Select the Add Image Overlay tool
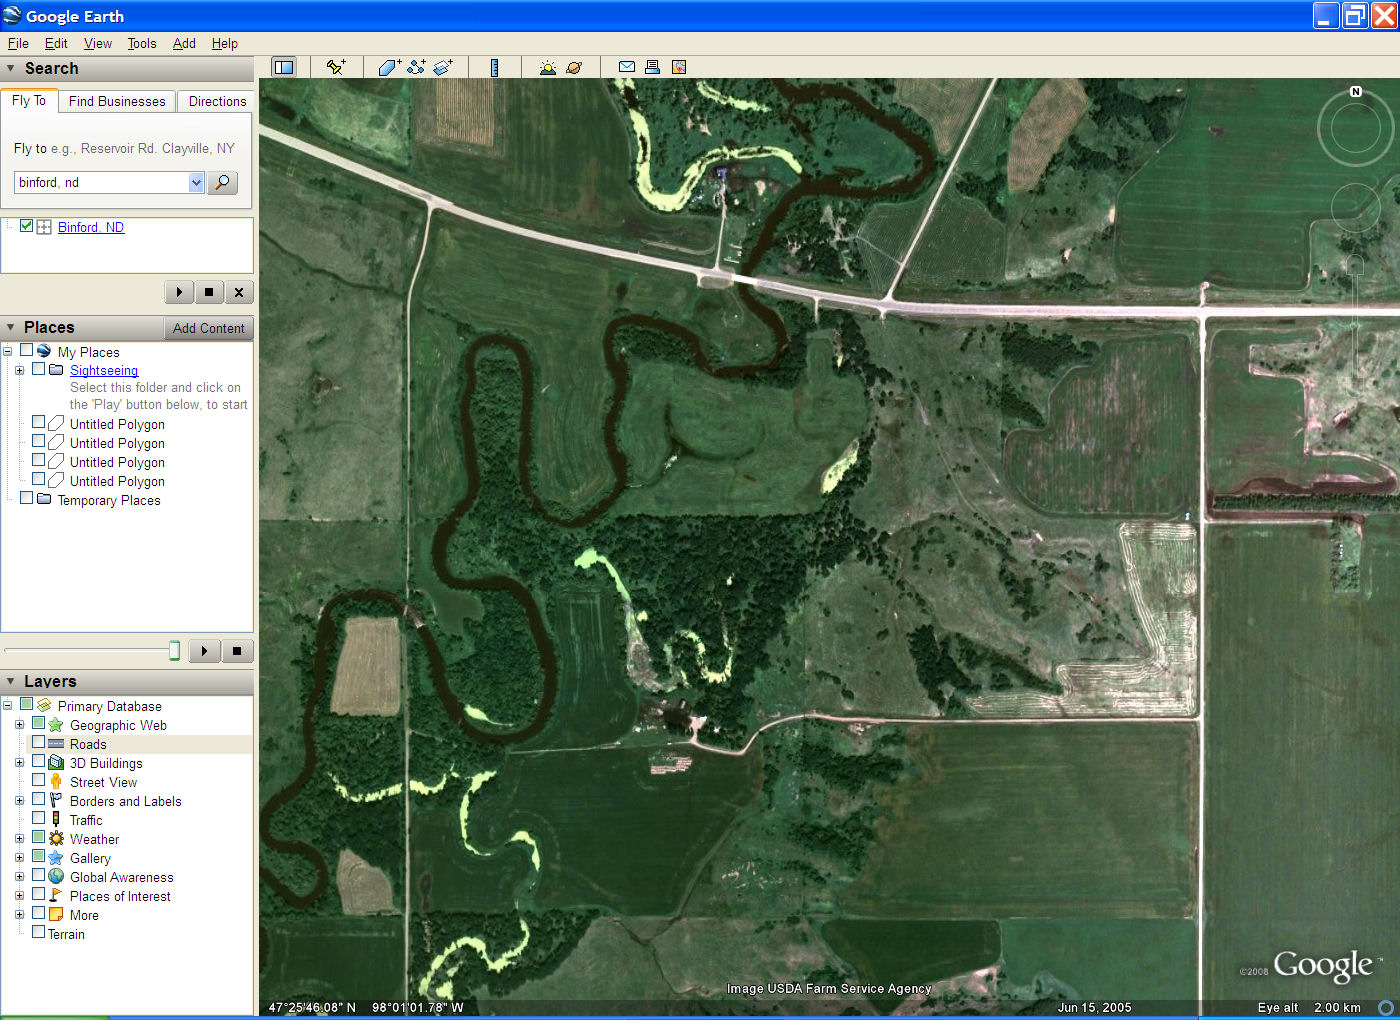This screenshot has height=1020, width=1400. pyautogui.click(x=443, y=67)
